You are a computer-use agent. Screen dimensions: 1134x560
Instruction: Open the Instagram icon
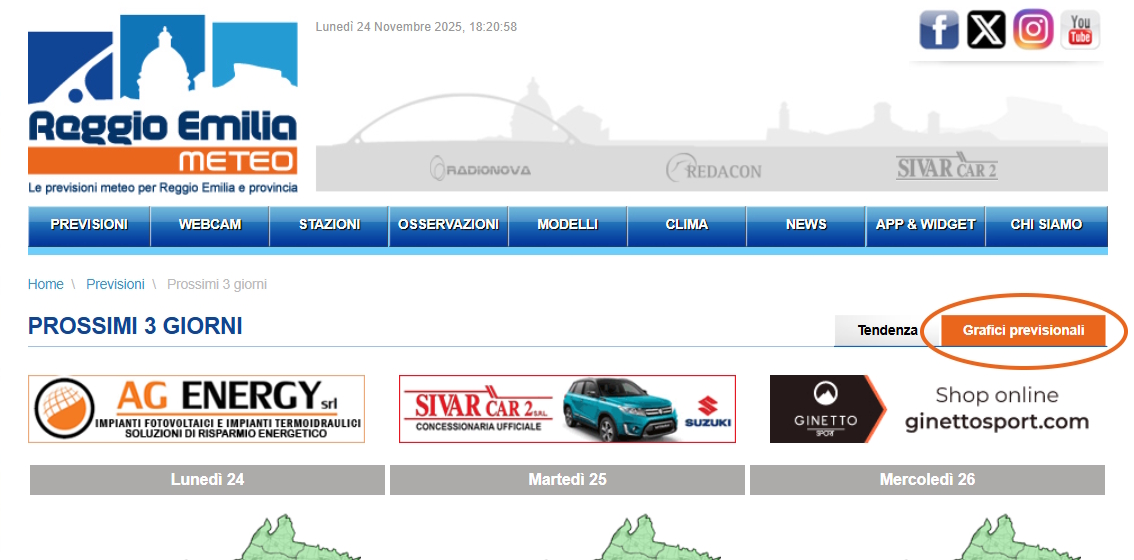tap(1033, 30)
